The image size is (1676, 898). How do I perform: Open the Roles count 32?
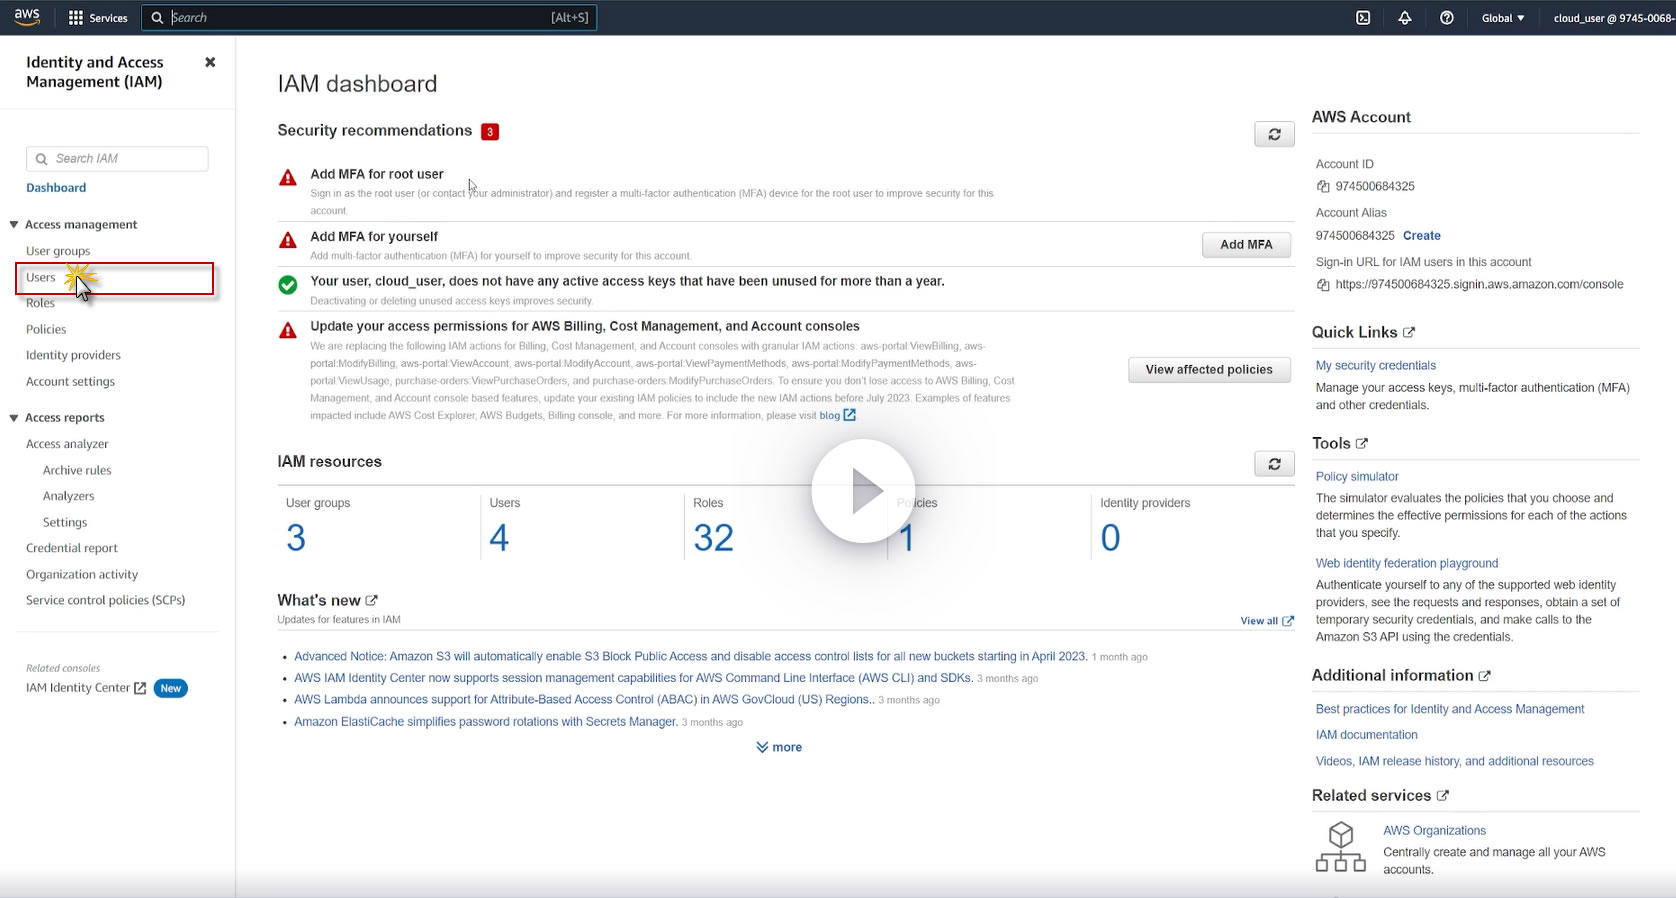pyautogui.click(x=714, y=538)
